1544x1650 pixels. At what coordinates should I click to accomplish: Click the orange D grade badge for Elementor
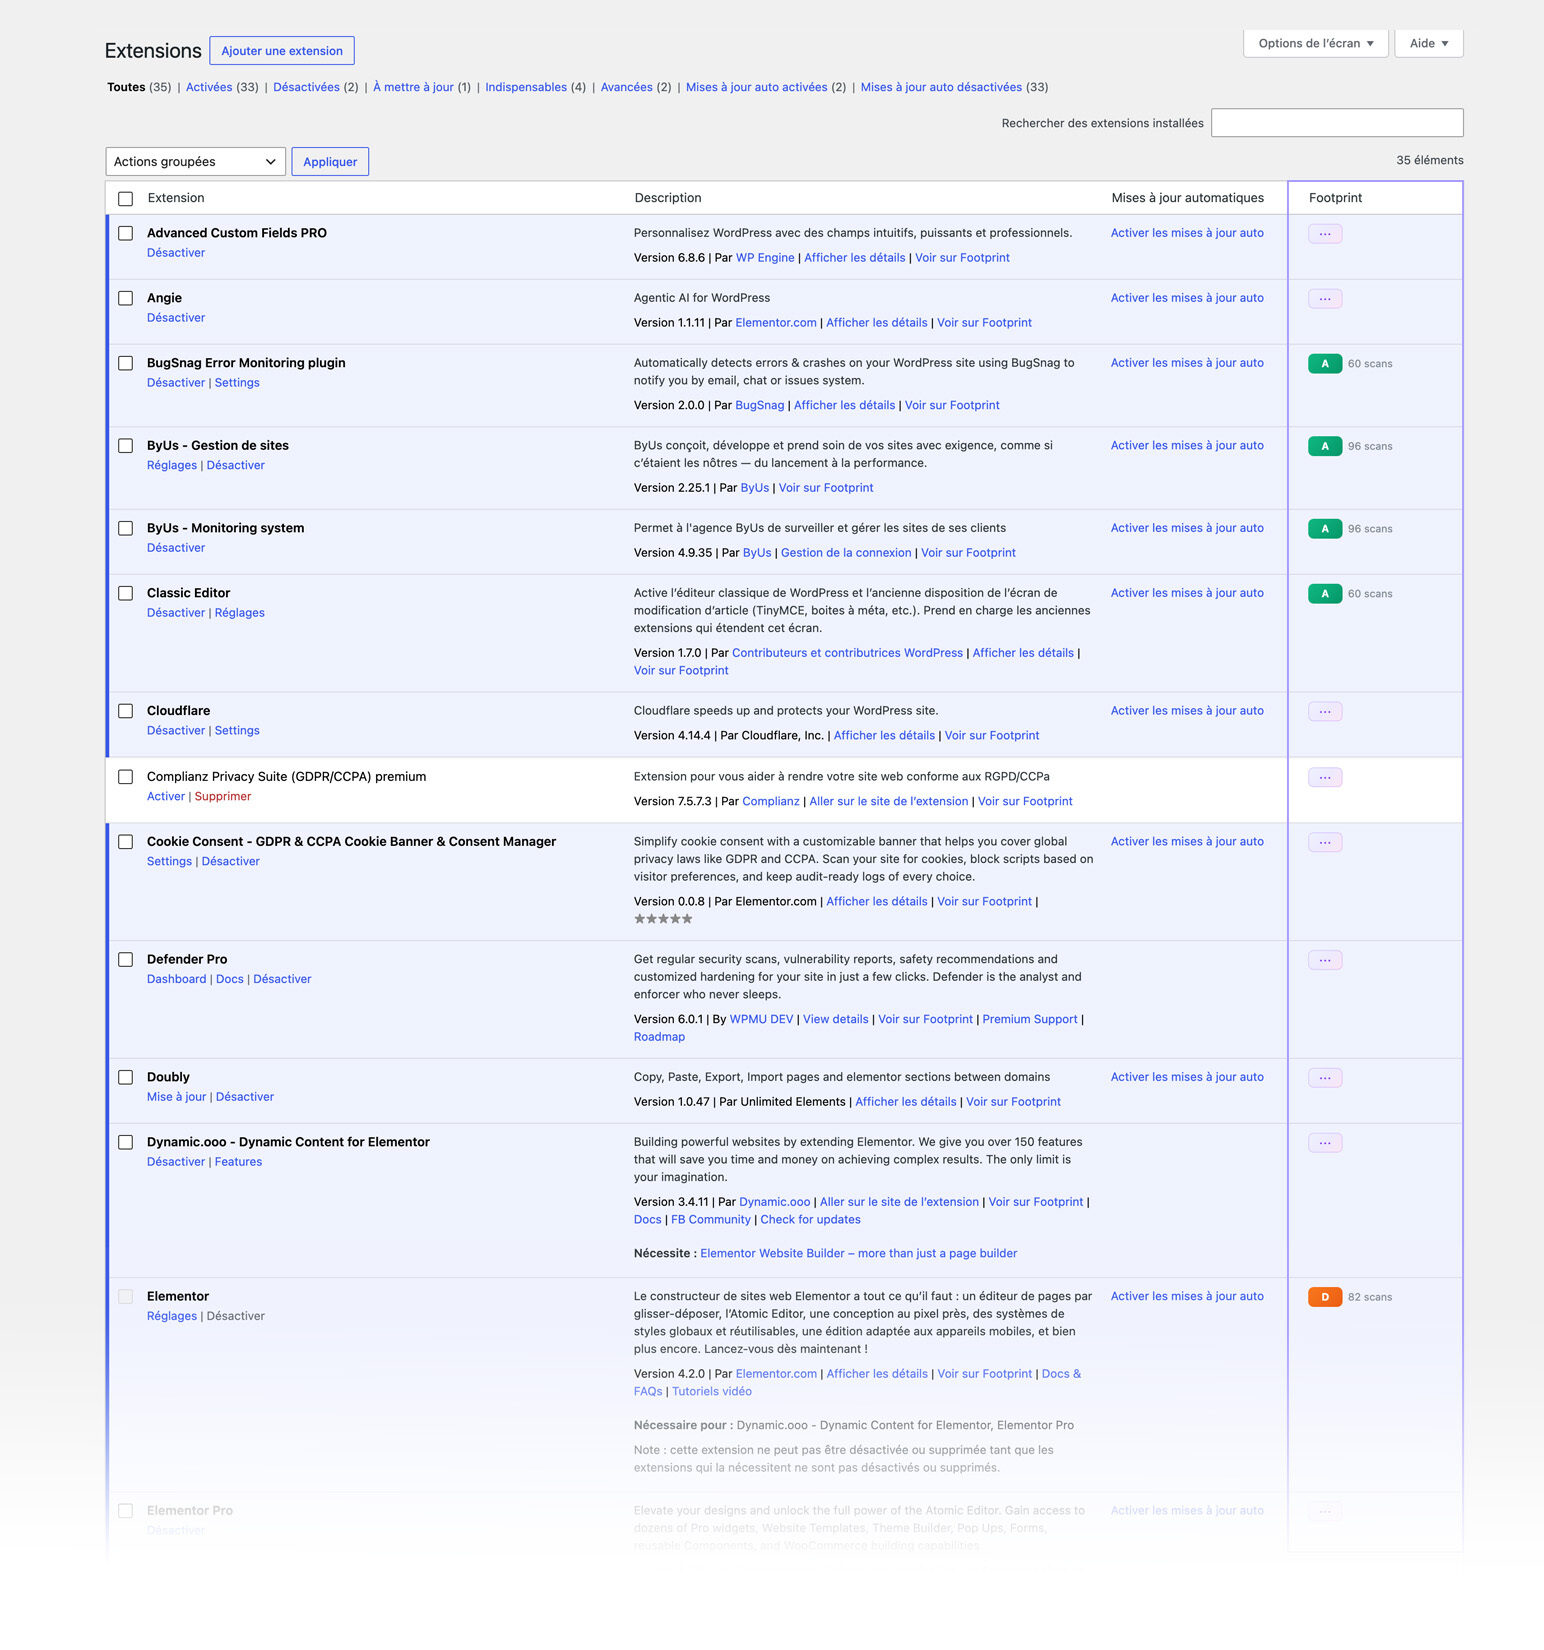tap(1325, 1297)
